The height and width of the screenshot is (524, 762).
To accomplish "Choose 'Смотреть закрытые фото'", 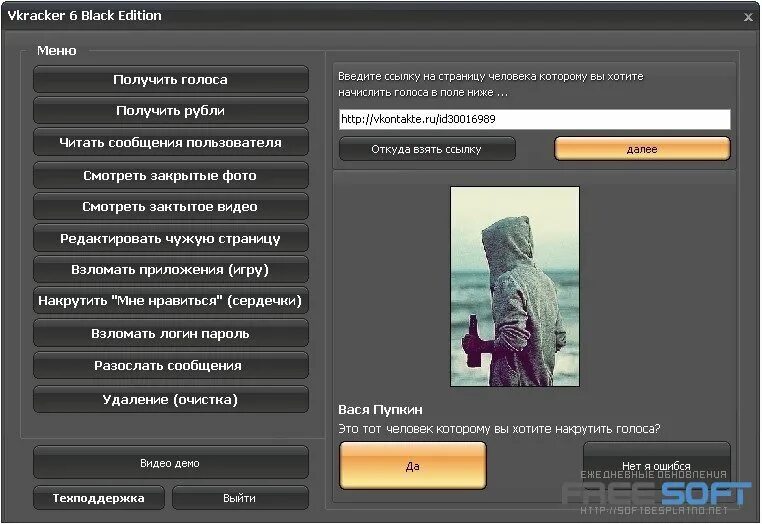I will [171, 175].
